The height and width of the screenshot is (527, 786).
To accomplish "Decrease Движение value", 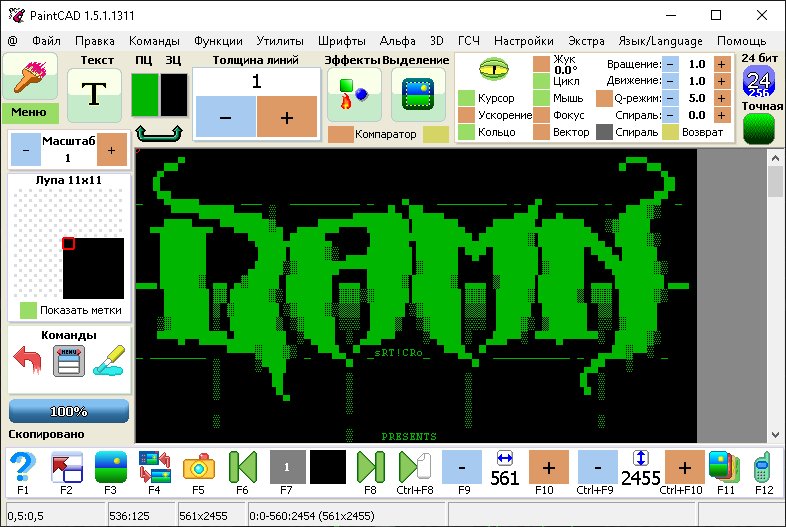I will coord(670,81).
